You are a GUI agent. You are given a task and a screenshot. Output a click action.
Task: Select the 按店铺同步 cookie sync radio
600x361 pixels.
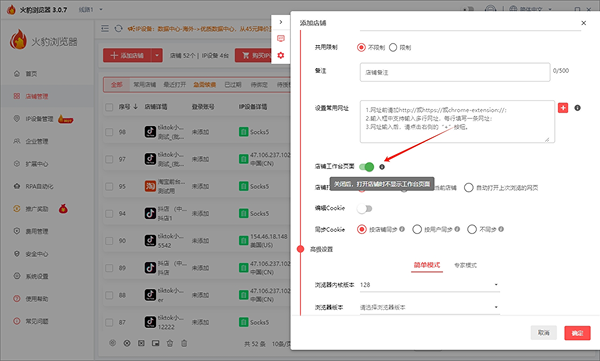click(x=362, y=229)
